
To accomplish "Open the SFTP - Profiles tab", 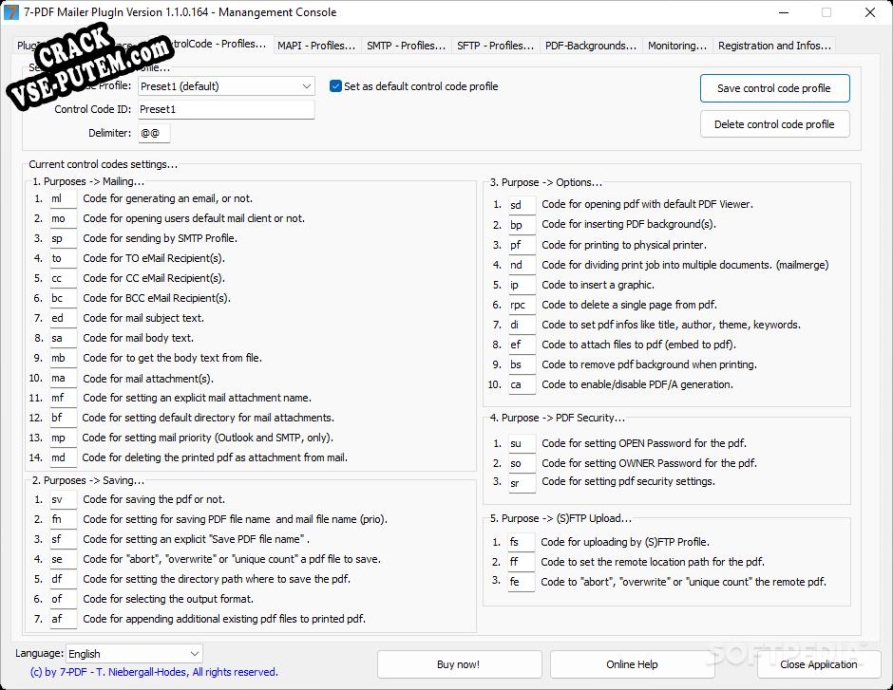I will tap(495, 46).
